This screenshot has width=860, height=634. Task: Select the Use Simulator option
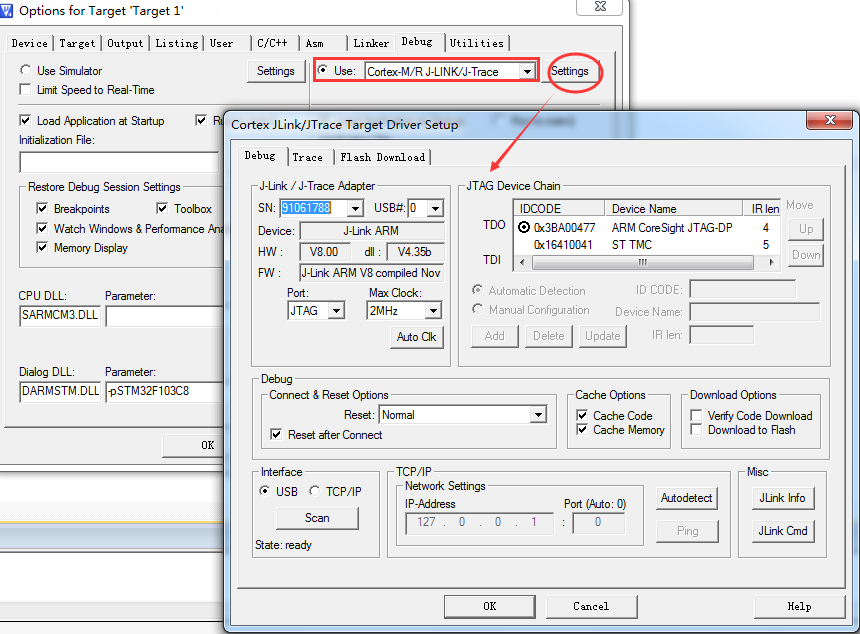point(25,70)
